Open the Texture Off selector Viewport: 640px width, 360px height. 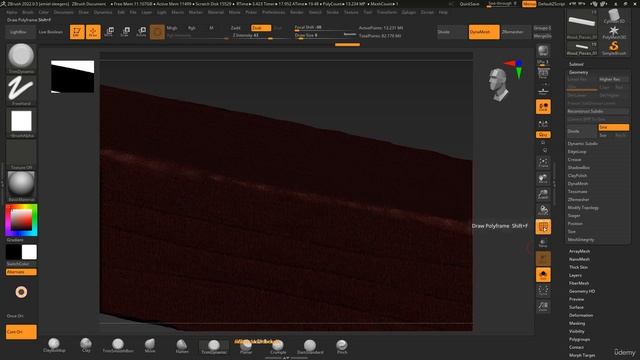coord(21,154)
